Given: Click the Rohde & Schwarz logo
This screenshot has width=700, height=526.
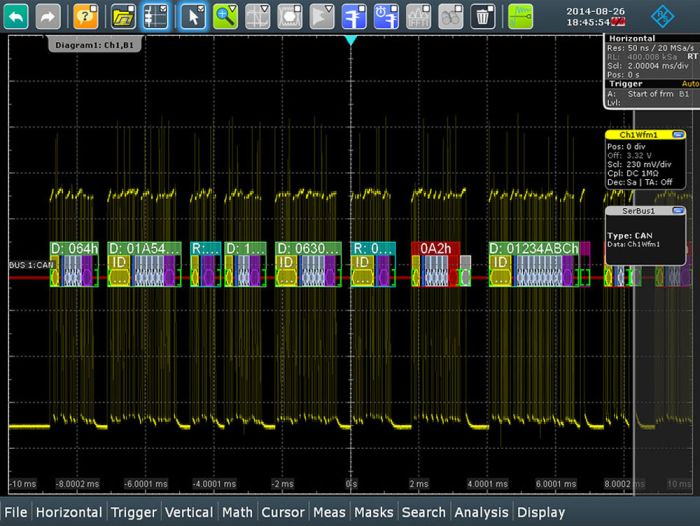Looking at the screenshot, I should (662, 17).
